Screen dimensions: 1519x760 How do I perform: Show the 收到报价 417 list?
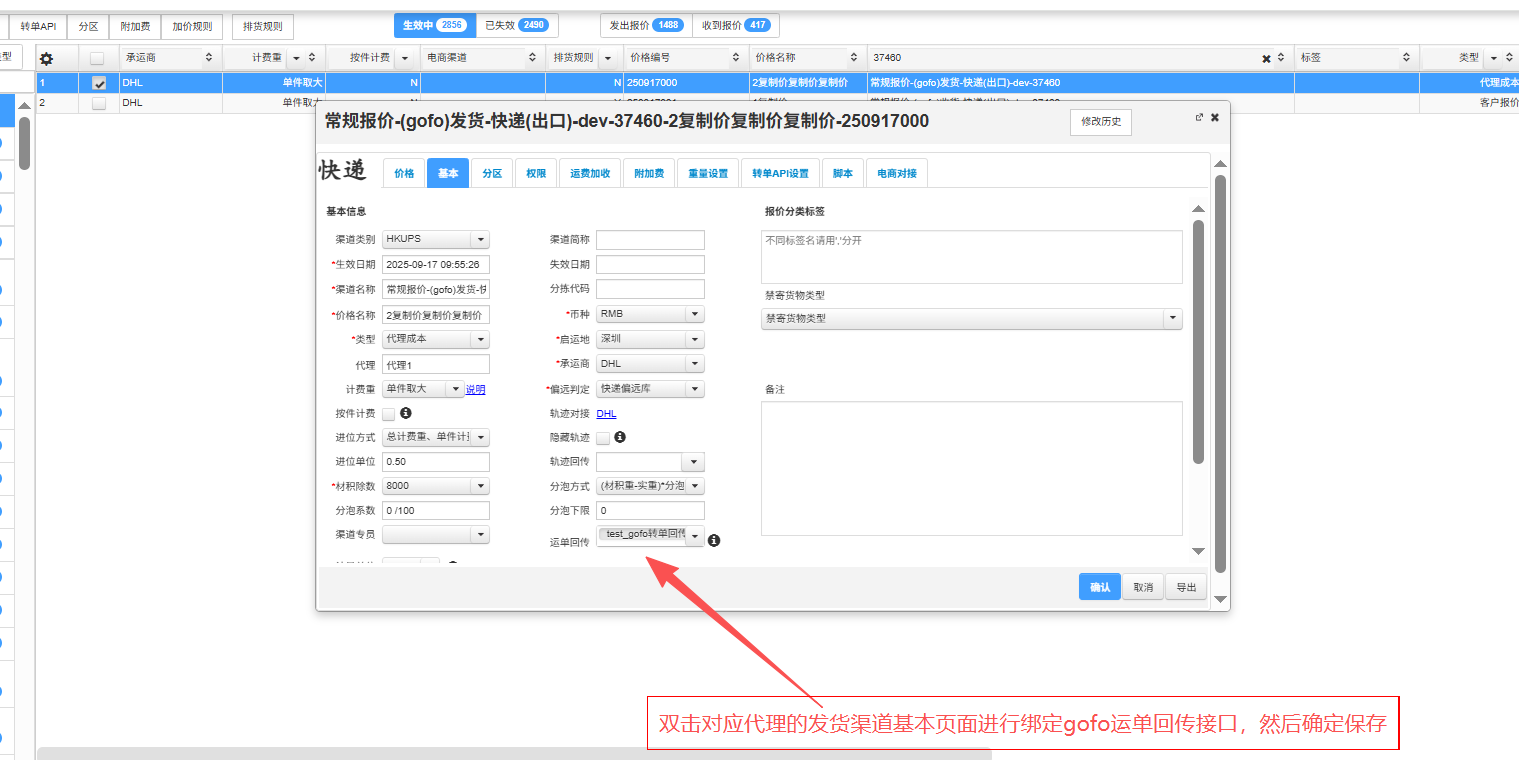(736, 25)
